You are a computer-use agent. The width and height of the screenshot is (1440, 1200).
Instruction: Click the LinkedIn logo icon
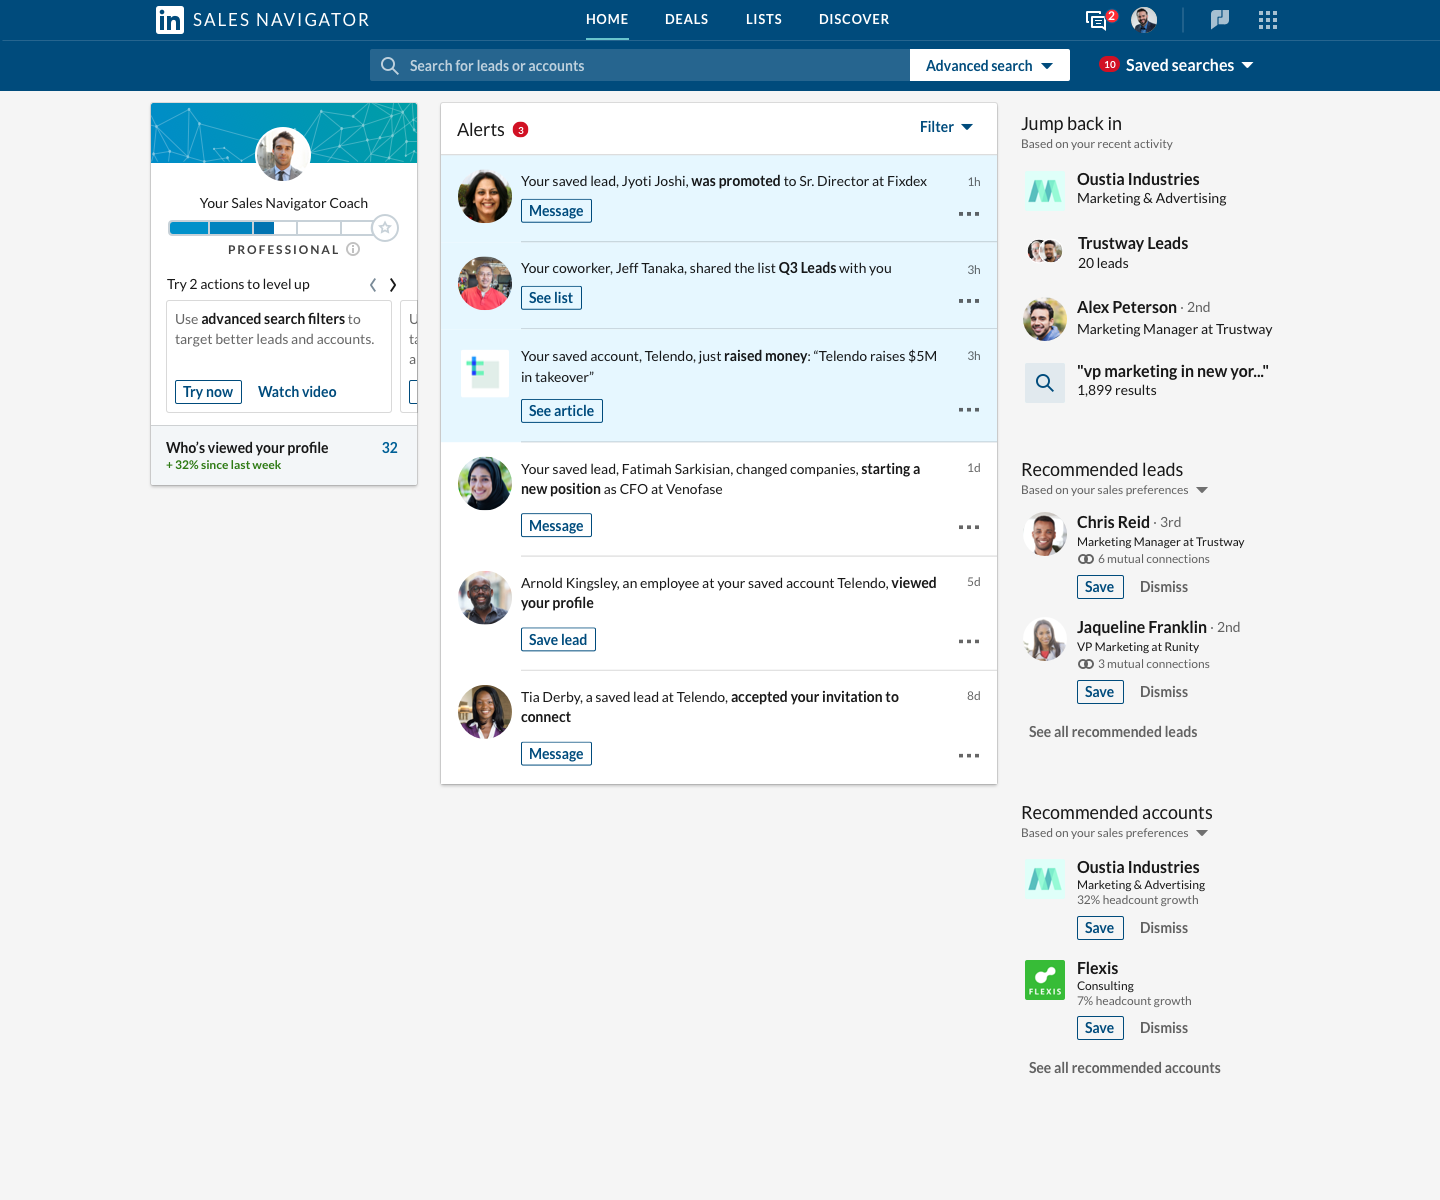[x=170, y=20]
